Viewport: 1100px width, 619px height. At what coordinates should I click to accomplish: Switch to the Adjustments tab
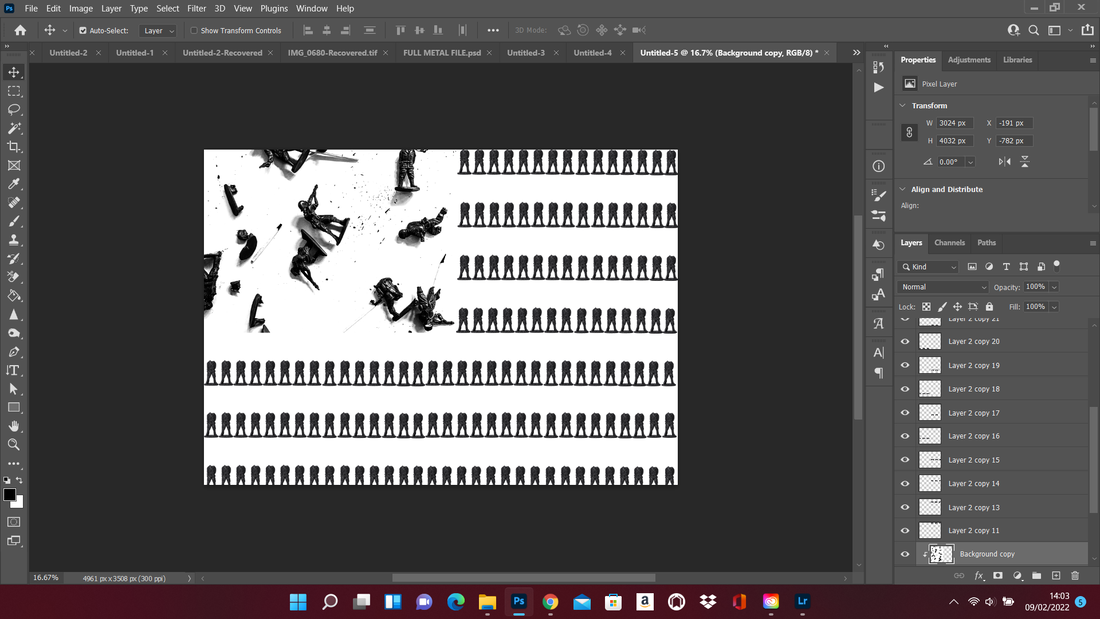click(969, 60)
